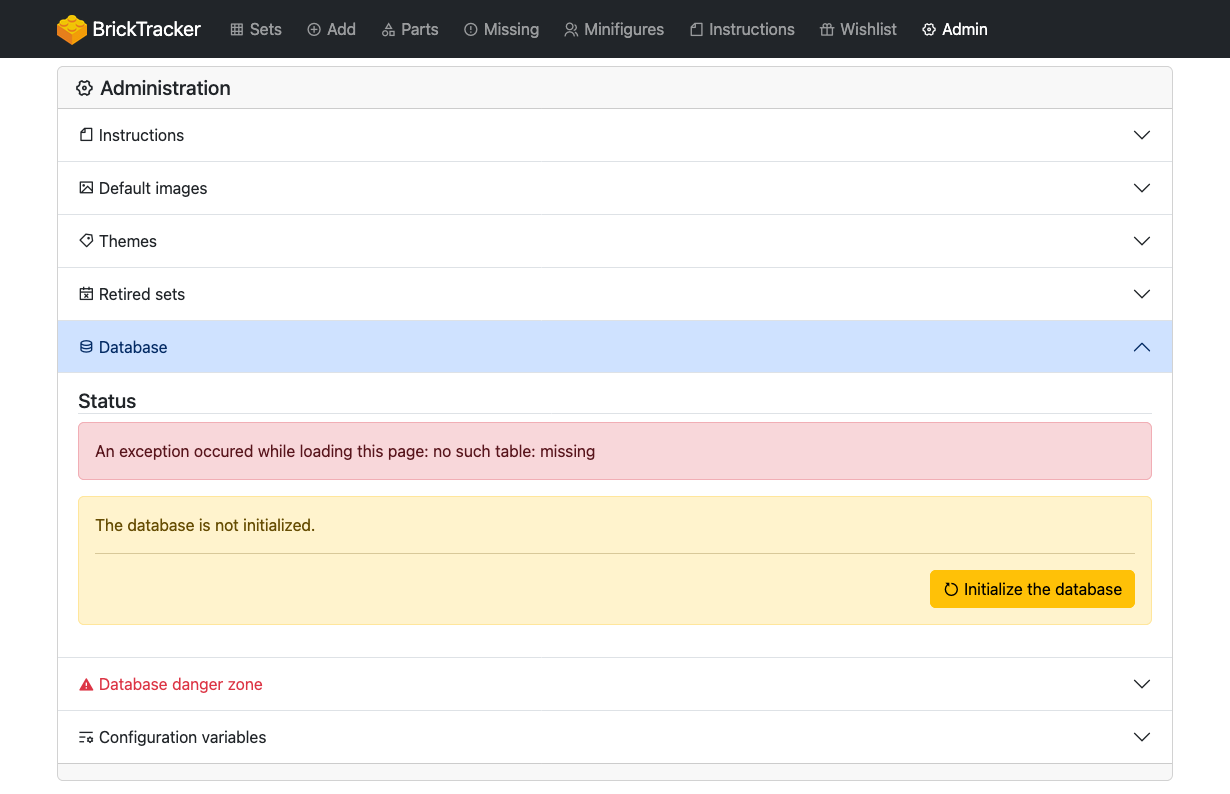Go to the Minifigures nav item

tap(614, 30)
